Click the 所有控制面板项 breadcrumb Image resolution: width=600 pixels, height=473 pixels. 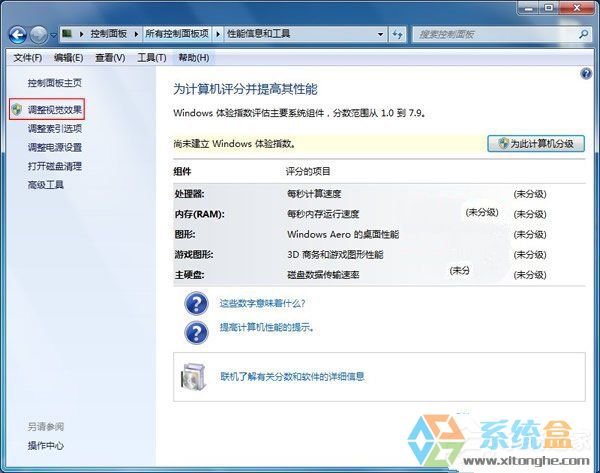[177, 34]
